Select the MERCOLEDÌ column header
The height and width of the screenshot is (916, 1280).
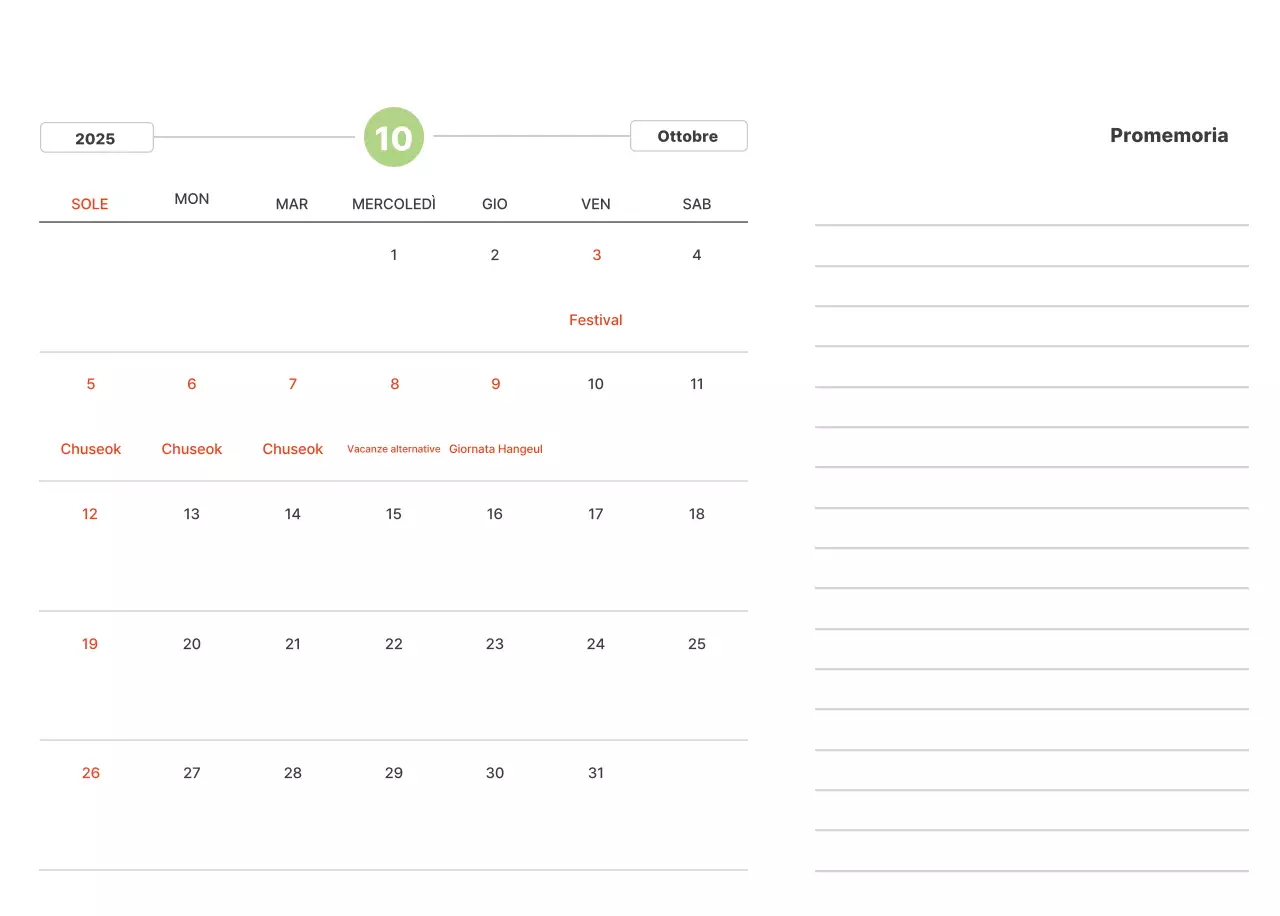(x=394, y=204)
